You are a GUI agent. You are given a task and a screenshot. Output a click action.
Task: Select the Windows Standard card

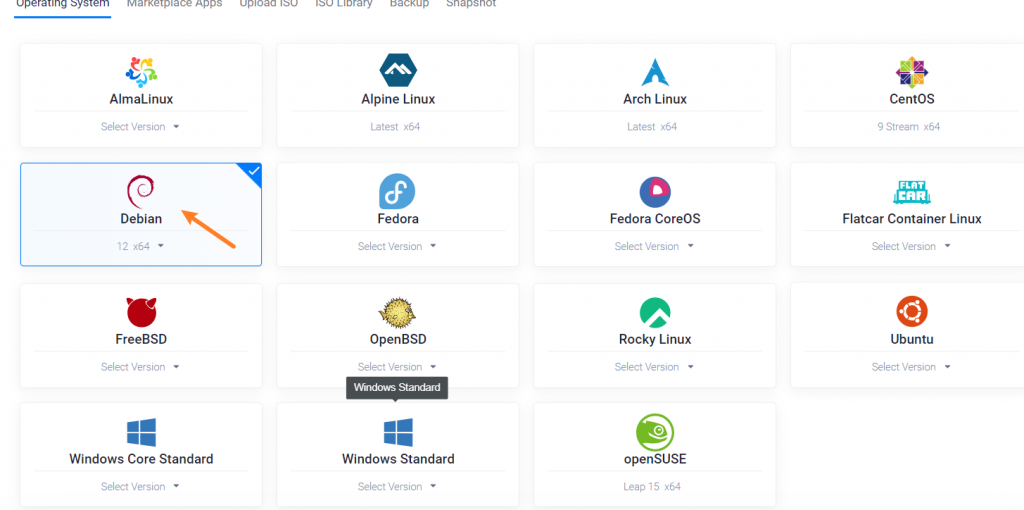(398, 445)
